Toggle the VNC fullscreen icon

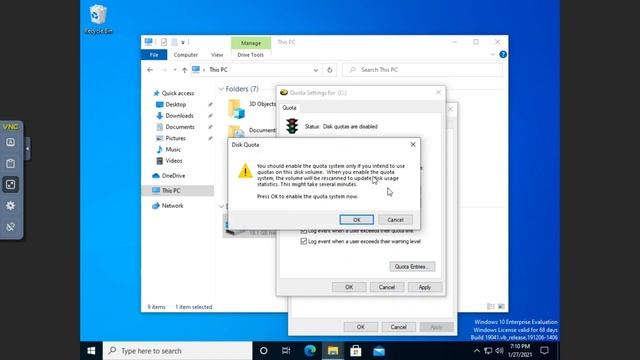click(11, 184)
